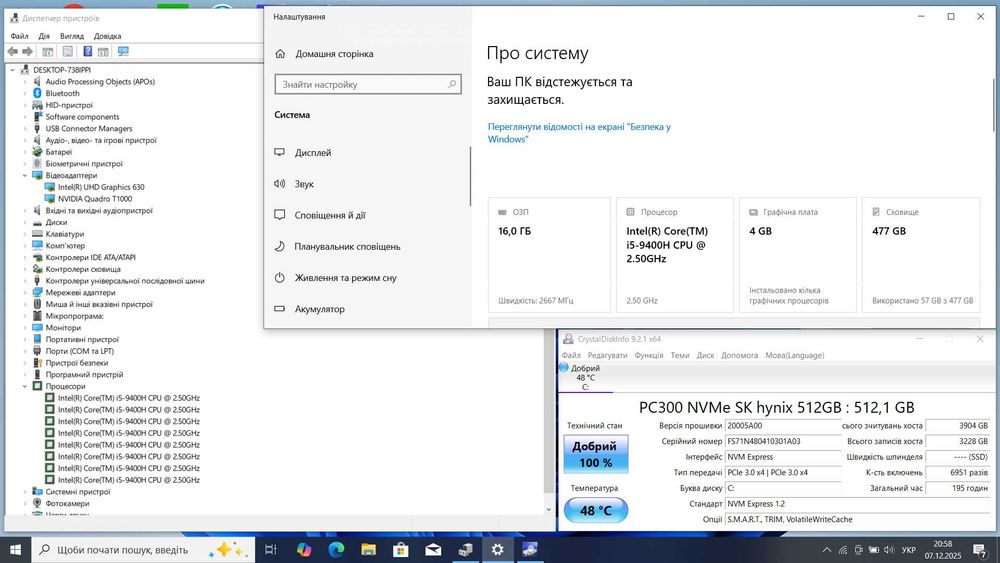This screenshot has height=563, width=1000.
Task: Click the Знайти настройку search field
Action: pyautogui.click(x=368, y=84)
